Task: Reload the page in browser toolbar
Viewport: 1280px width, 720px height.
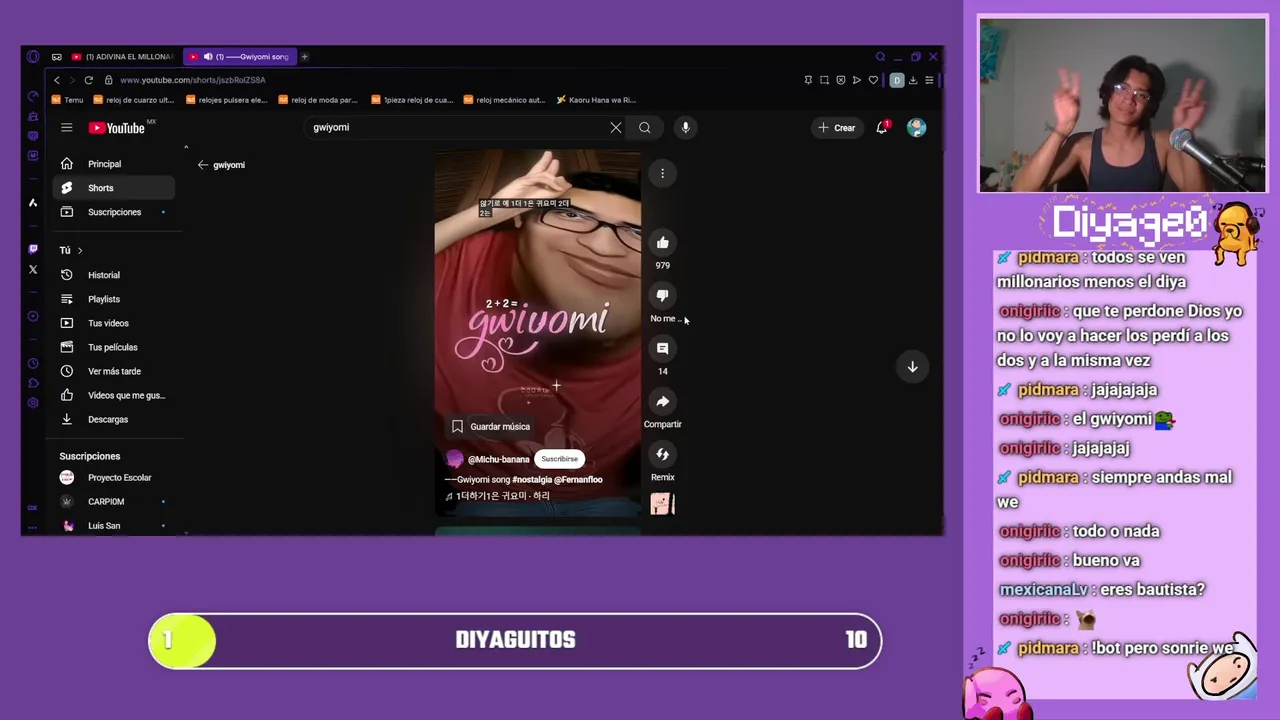Action: (x=88, y=80)
